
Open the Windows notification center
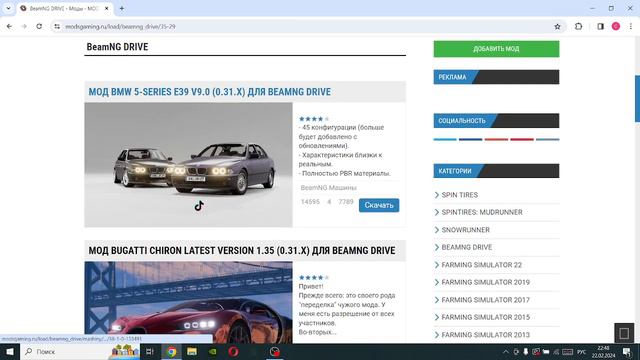(627, 352)
